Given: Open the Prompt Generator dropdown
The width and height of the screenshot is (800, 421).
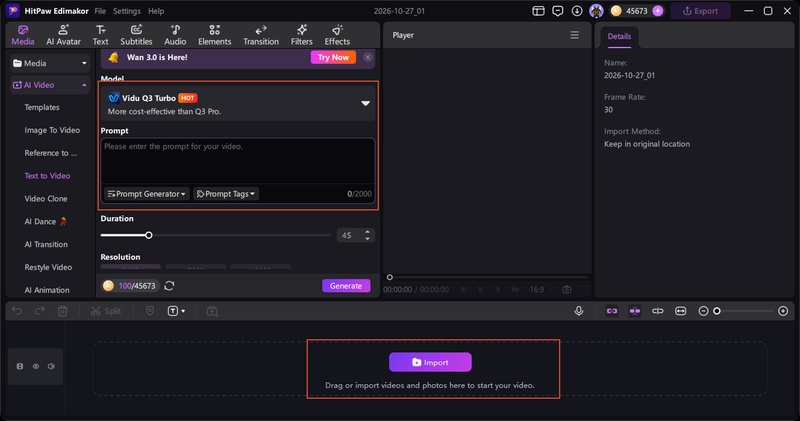Looking at the screenshot, I should [147, 194].
